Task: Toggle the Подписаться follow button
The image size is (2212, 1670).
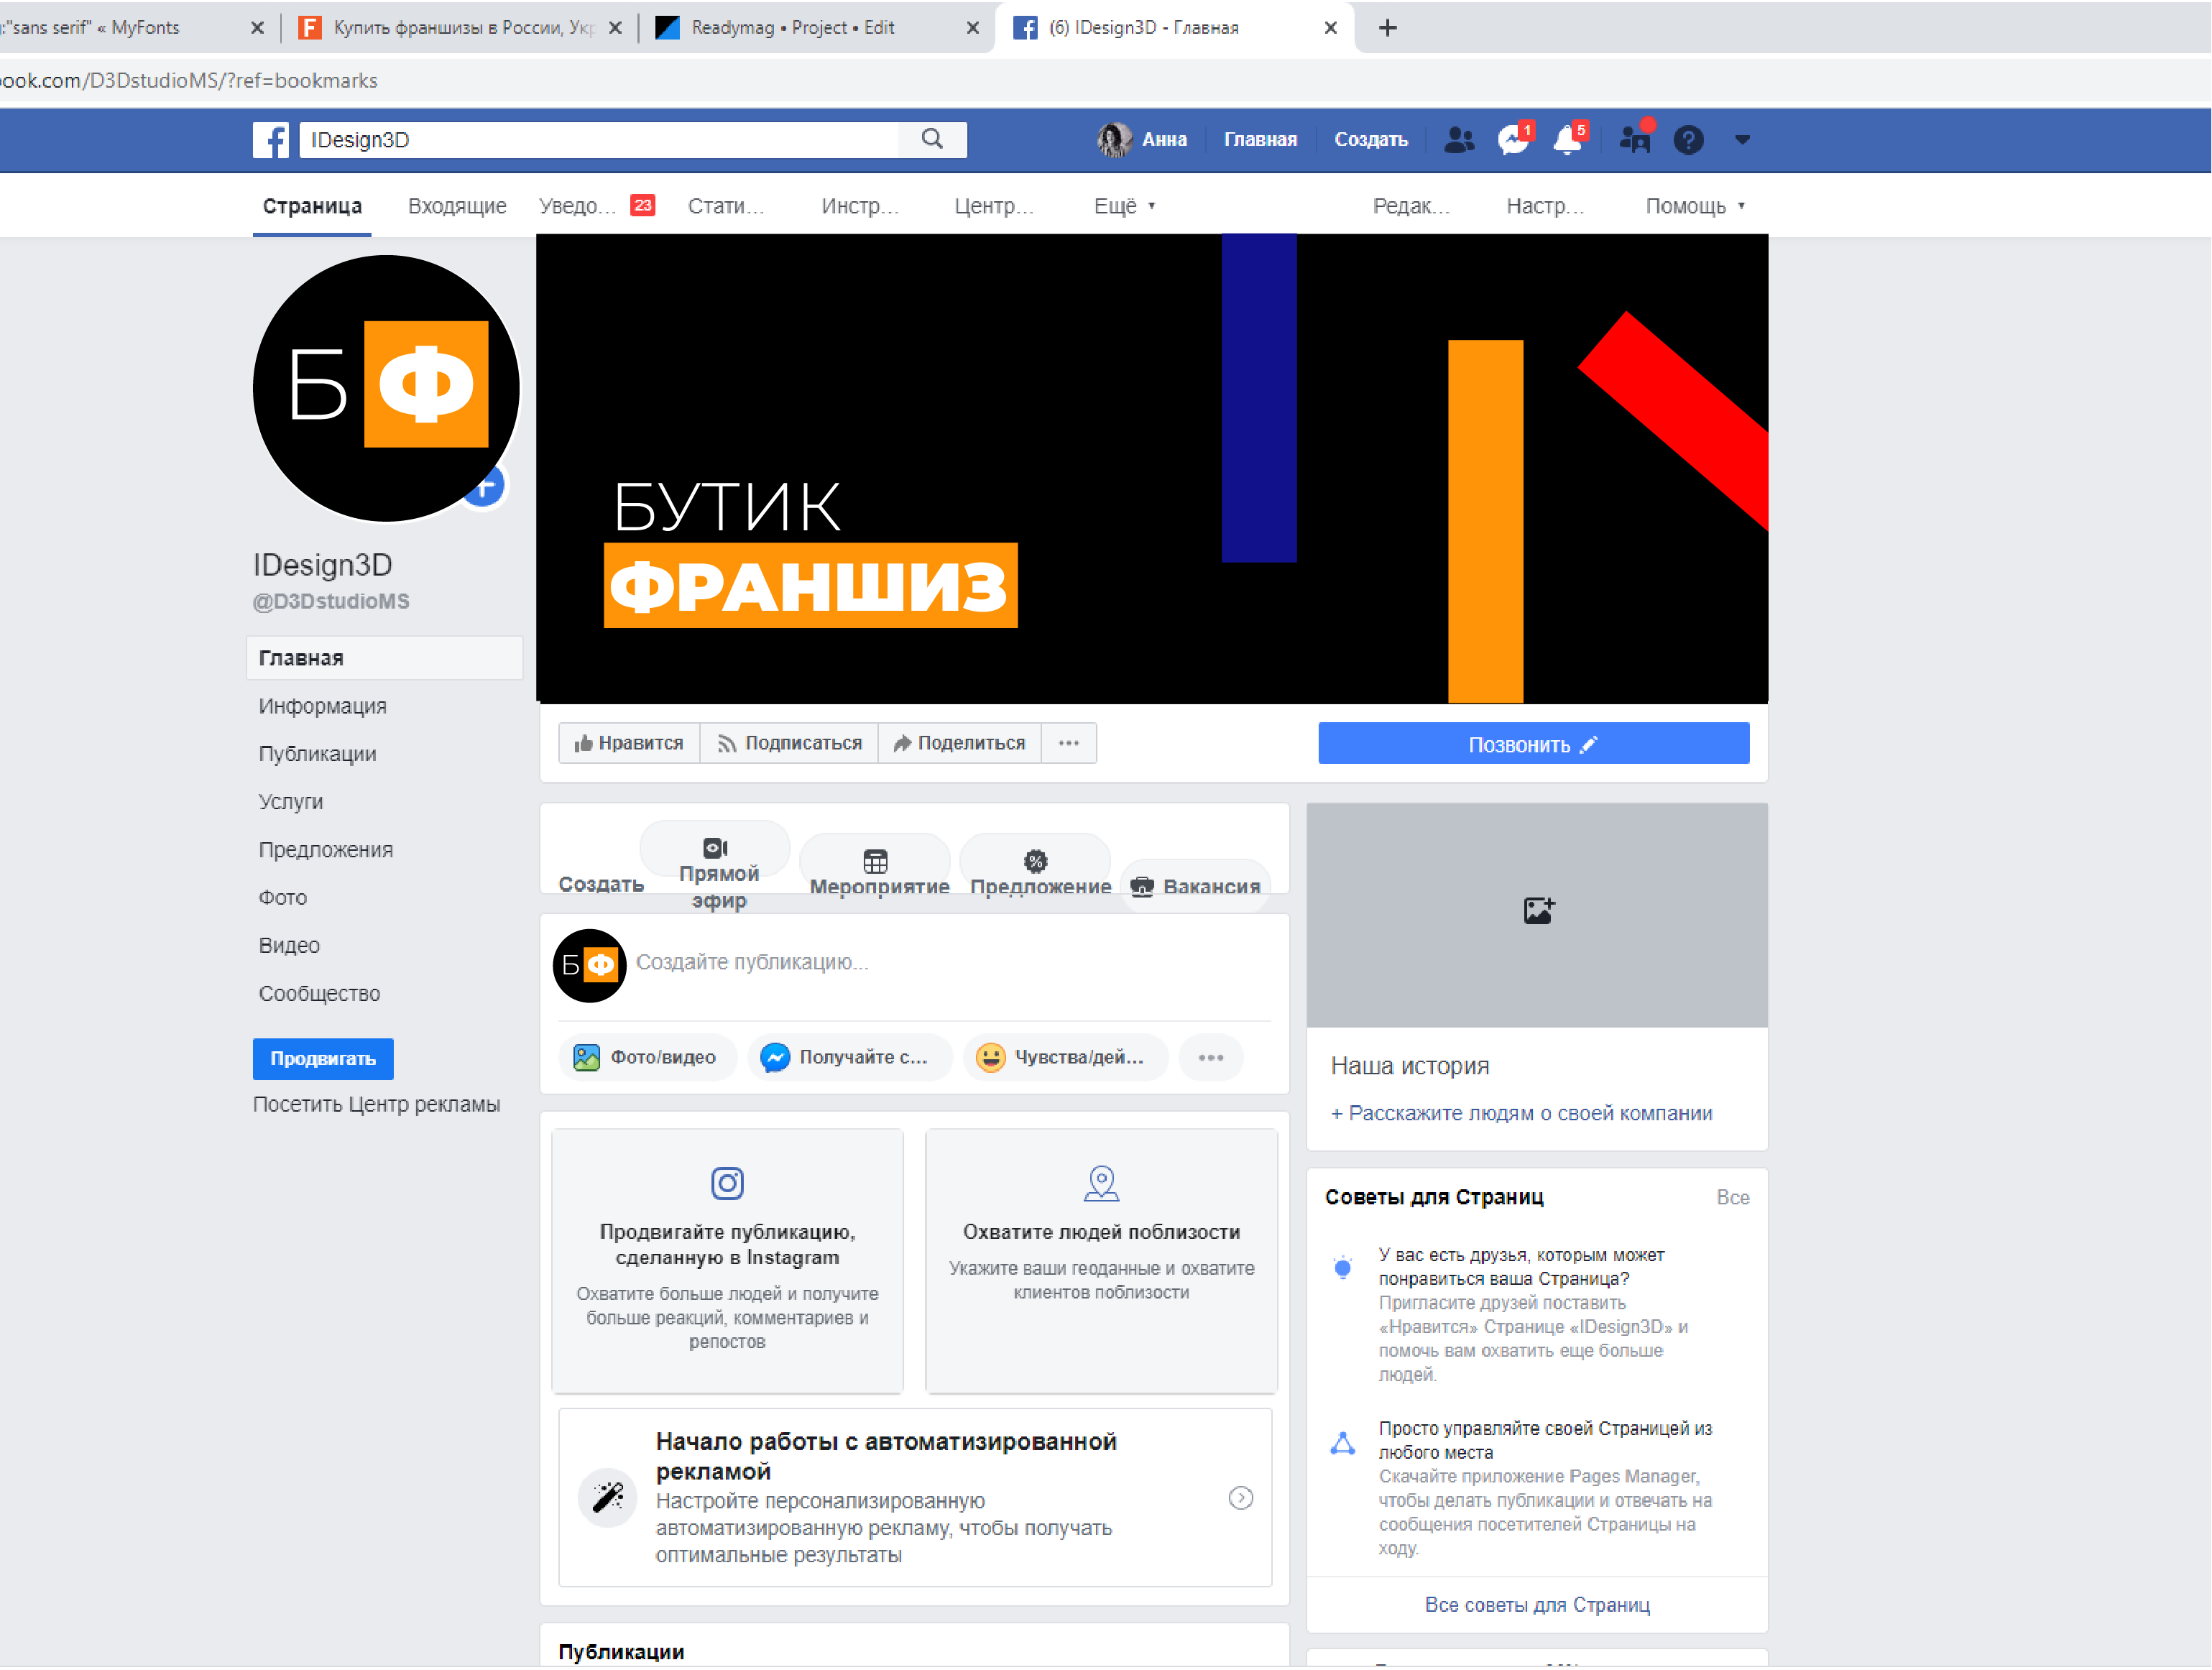Action: [x=789, y=743]
